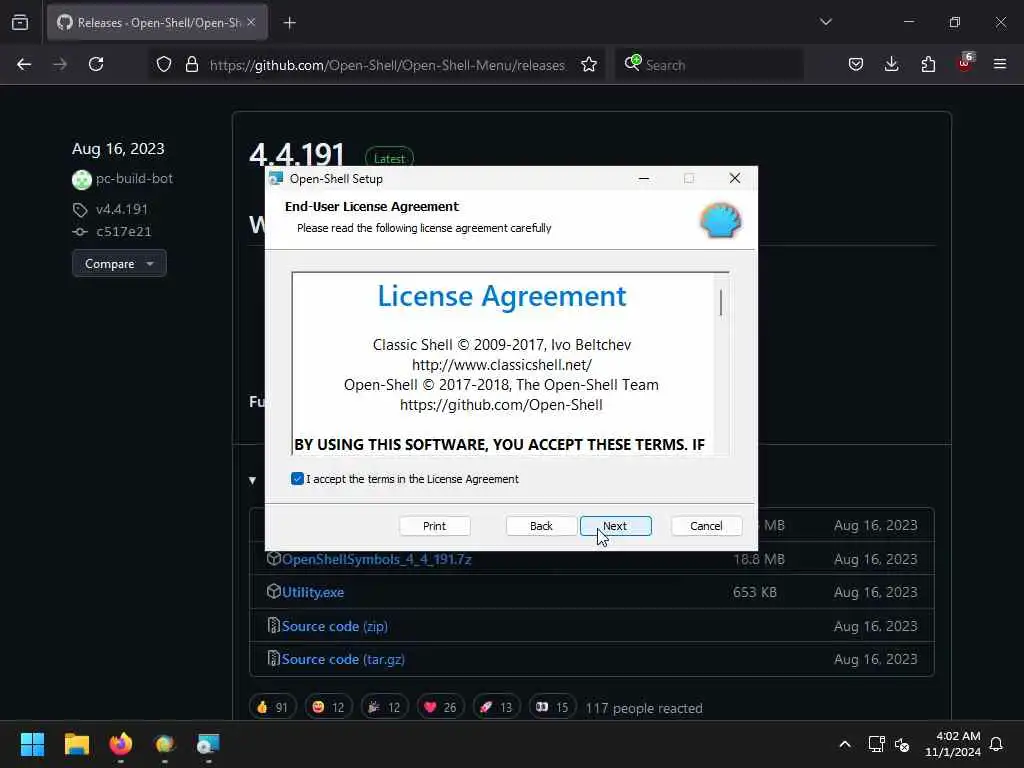The width and height of the screenshot is (1024, 768).
Task: Open the Open-Shell shell taskbar icon
Action: (x=165, y=744)
